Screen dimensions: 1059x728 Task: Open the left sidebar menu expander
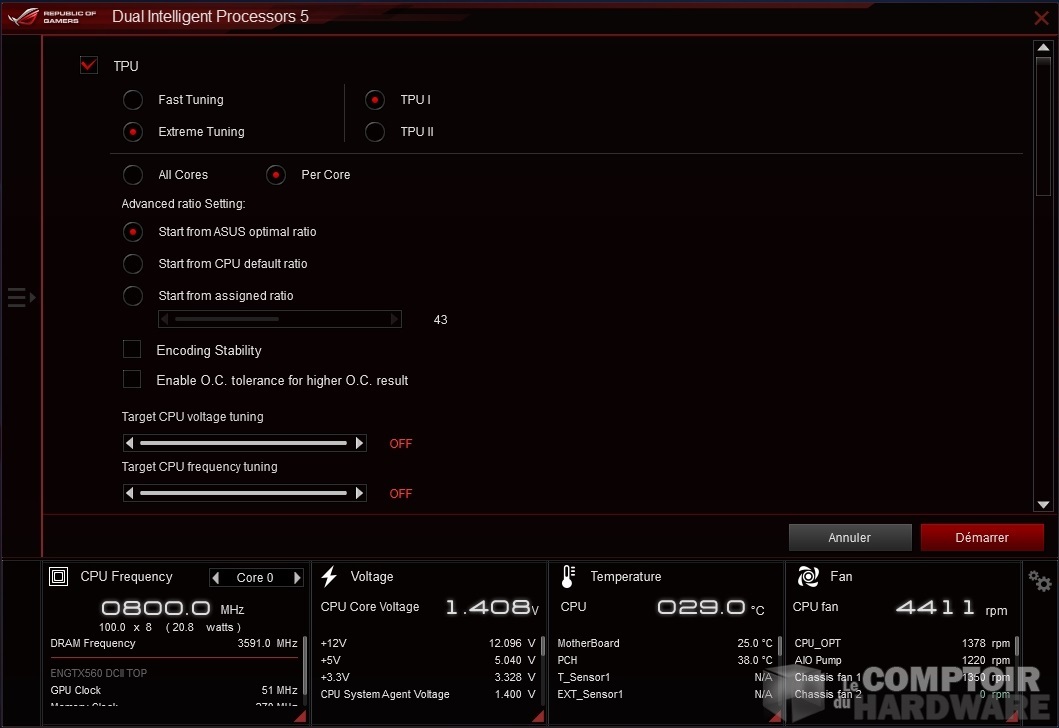coord(20,297)
